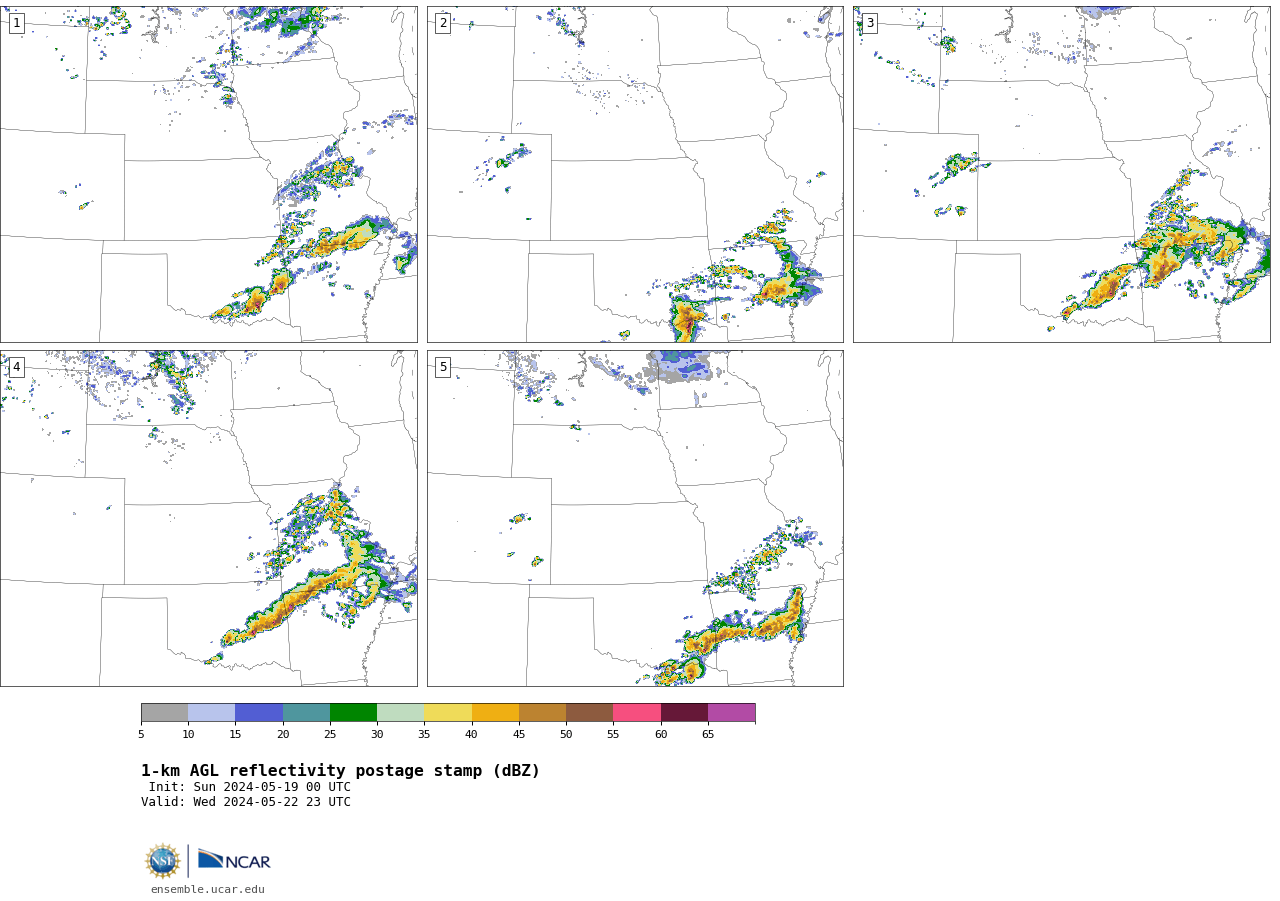Click the 'Init: Sun 2024-05-19 00 UTC' text
1280x901 pixels.
[250, 787]
